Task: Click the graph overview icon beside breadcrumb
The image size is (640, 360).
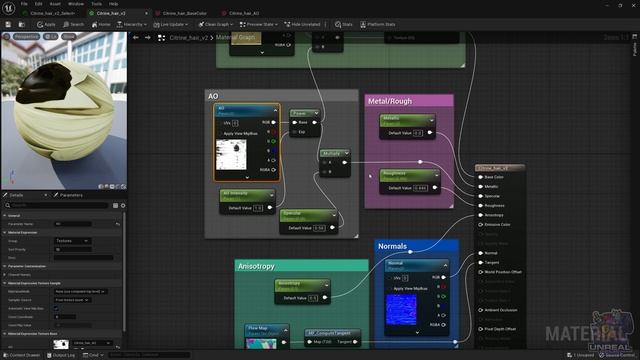Action: click(x=162, y=38)
